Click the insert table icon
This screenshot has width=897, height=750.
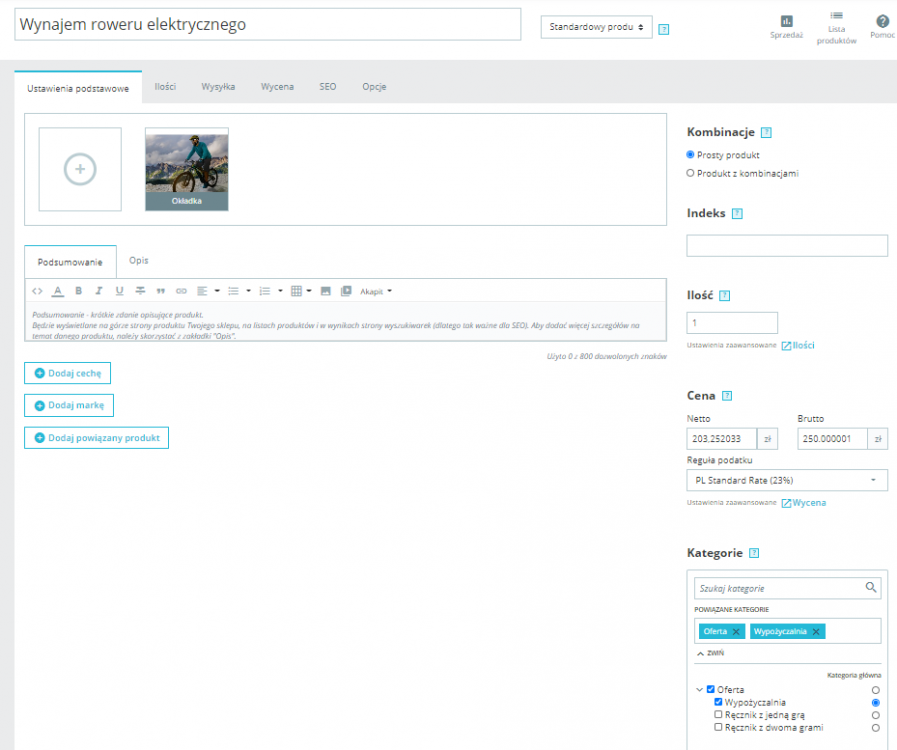click(x=296, y=291)
